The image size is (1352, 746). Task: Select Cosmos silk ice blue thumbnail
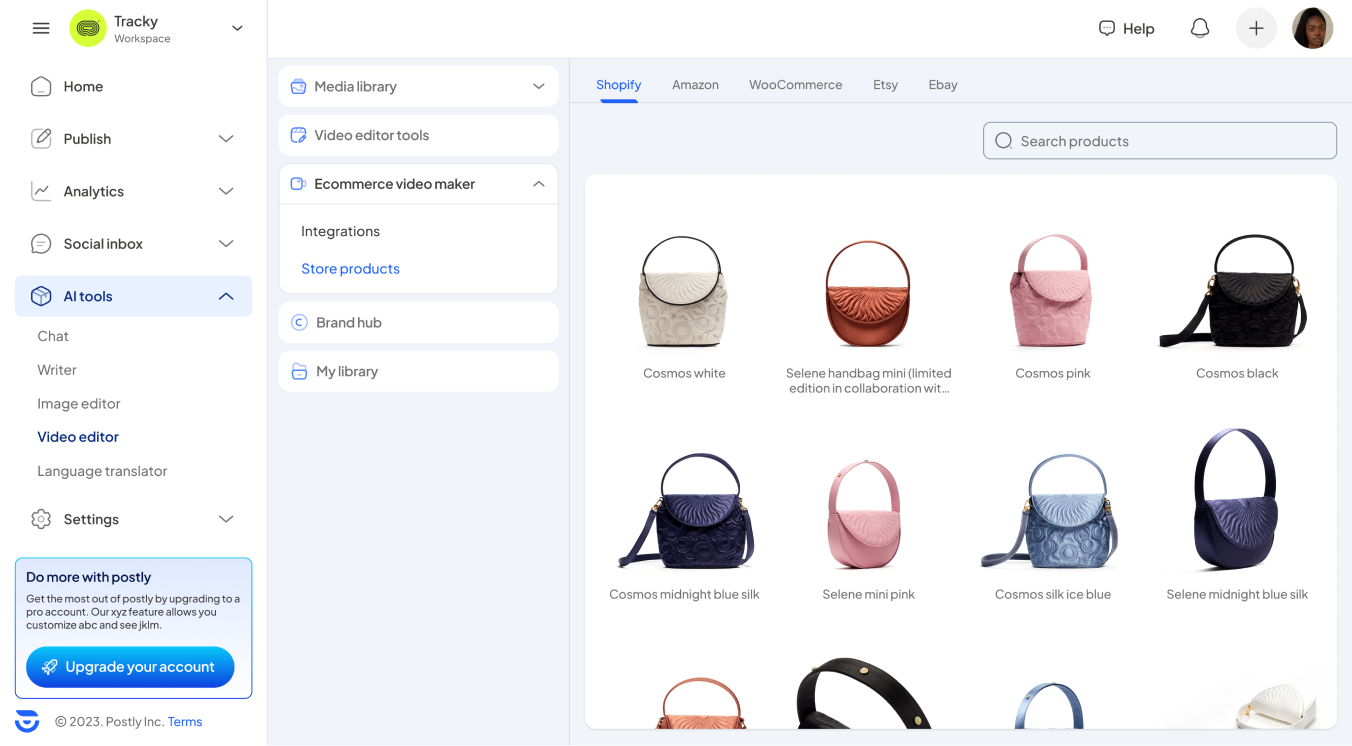point(1052,510)
